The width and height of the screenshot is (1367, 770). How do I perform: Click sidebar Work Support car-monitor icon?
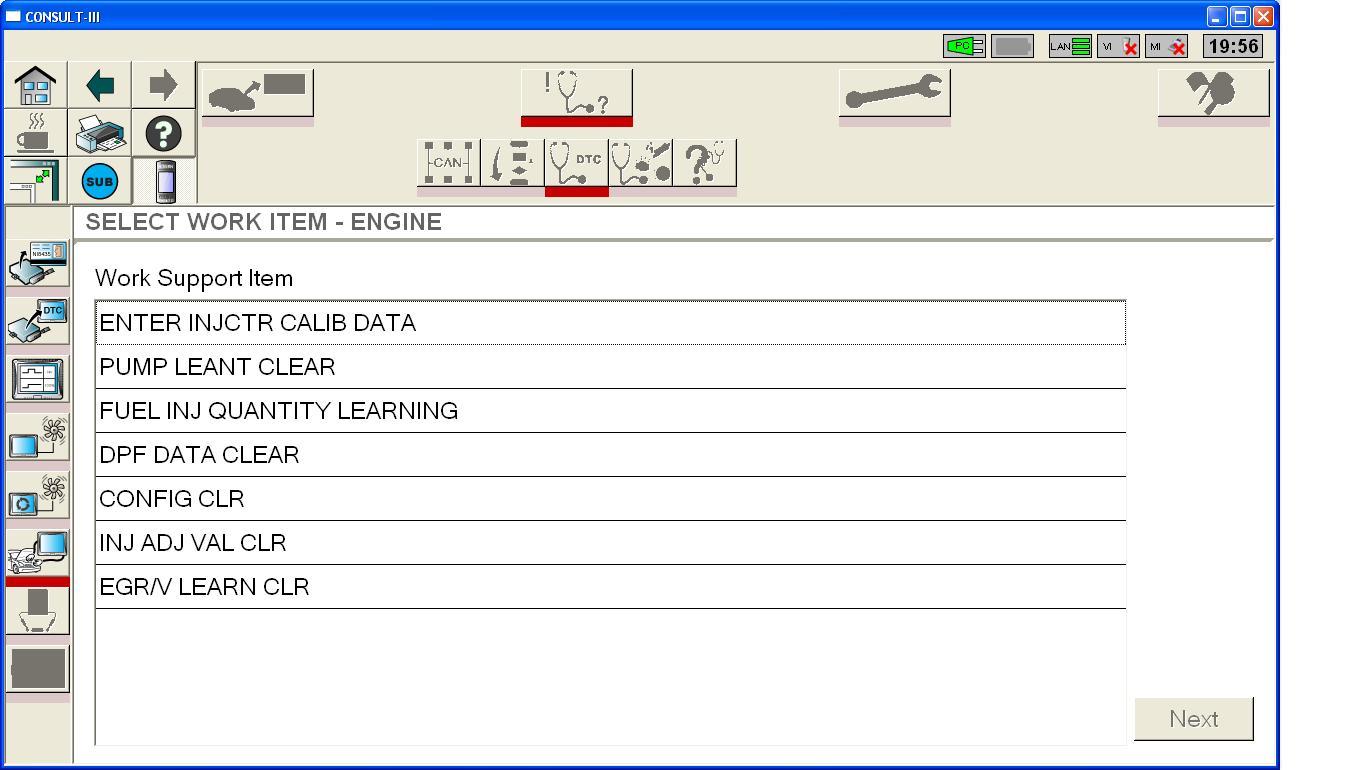[37, 555]
